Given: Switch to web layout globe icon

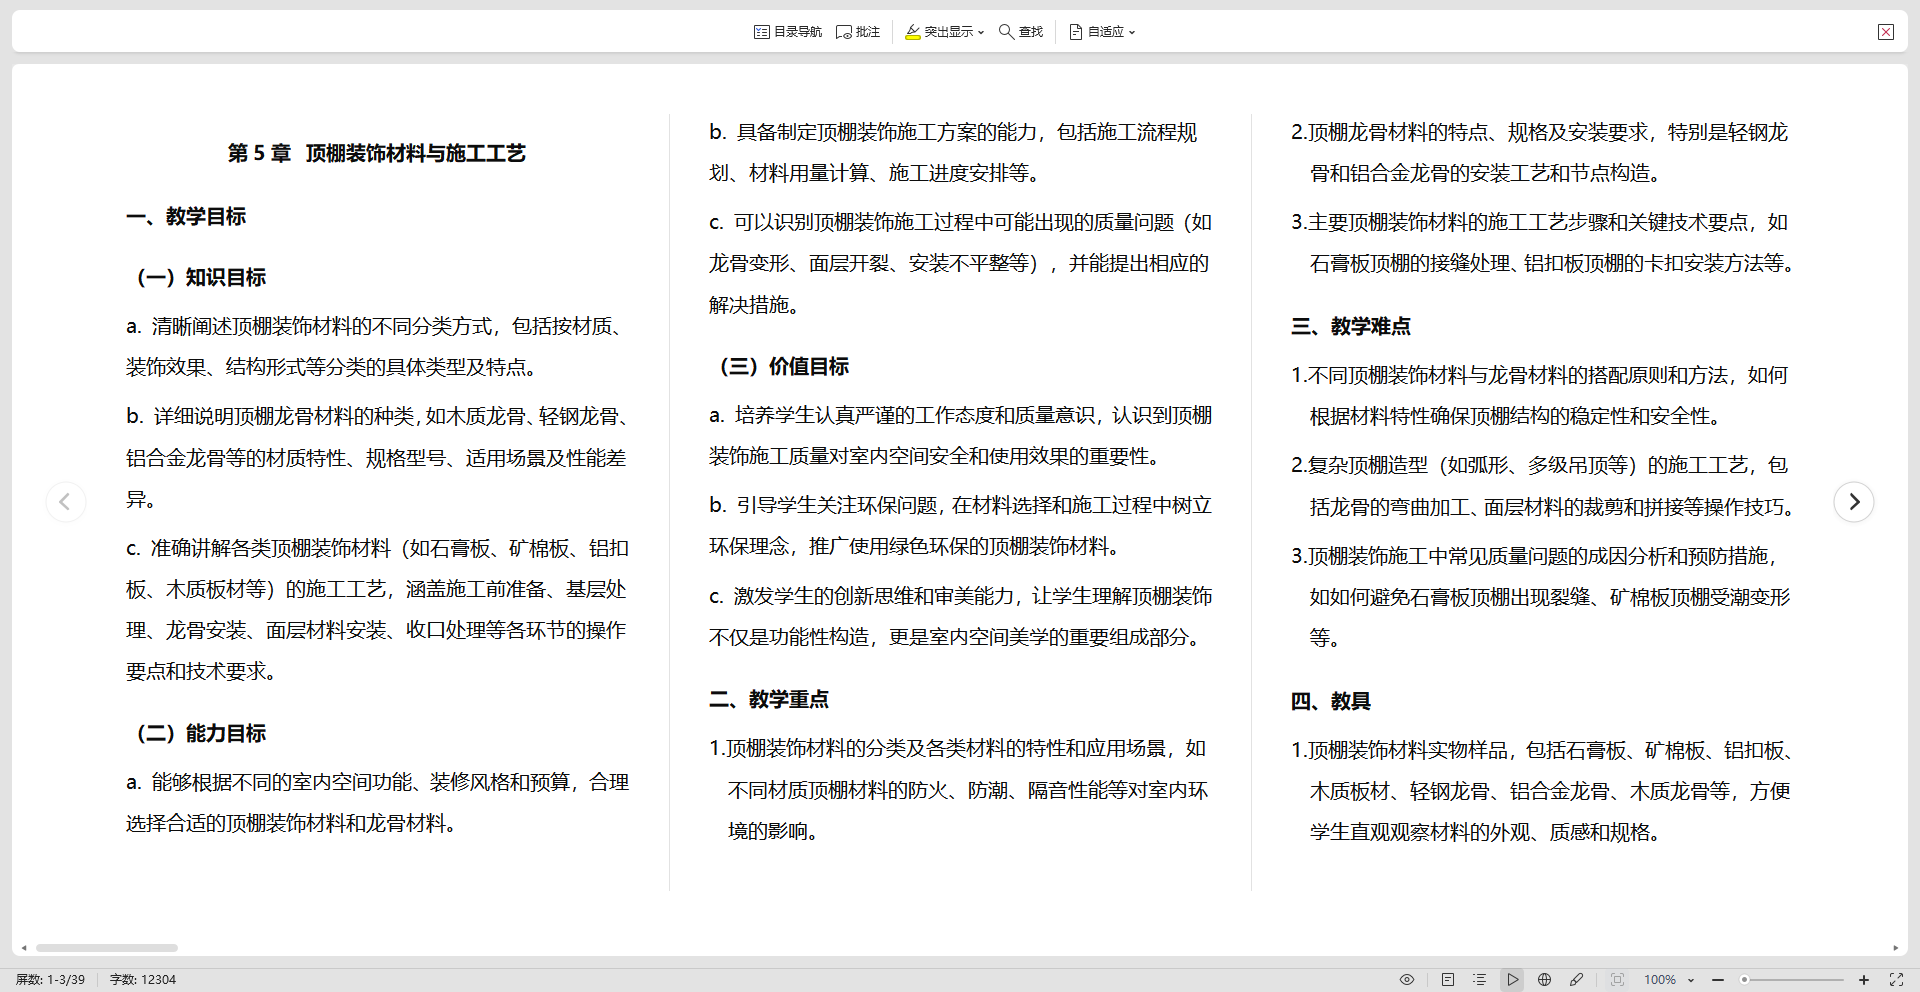Looking at the screenshot, I should 1544,980.
